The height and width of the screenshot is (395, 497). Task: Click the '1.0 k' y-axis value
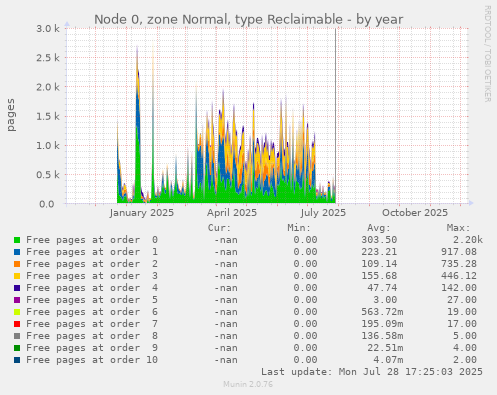point(48,146)
